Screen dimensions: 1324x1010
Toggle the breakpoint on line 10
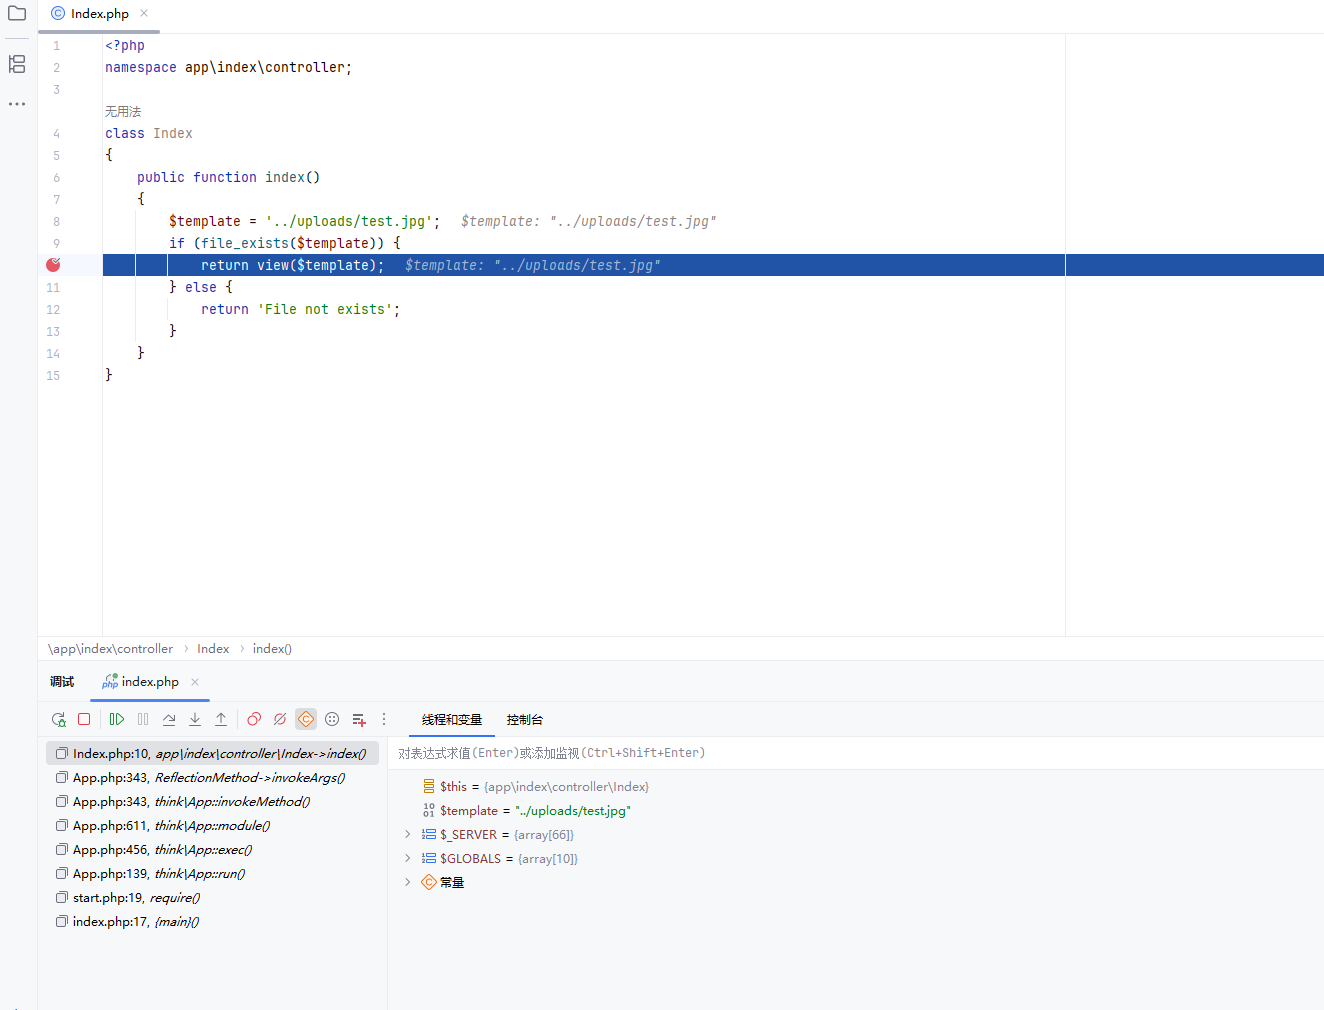(52, 264)
